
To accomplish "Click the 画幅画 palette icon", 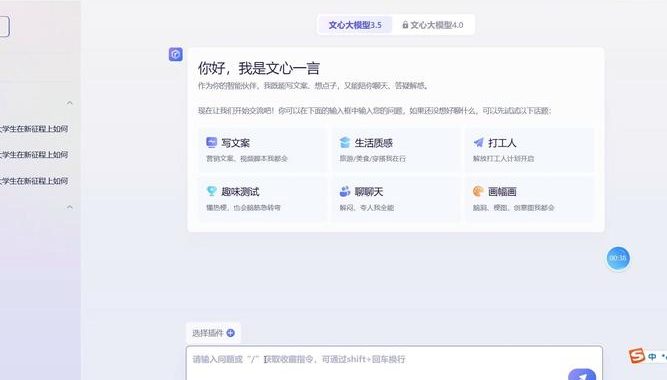I will tap(478, 191).
